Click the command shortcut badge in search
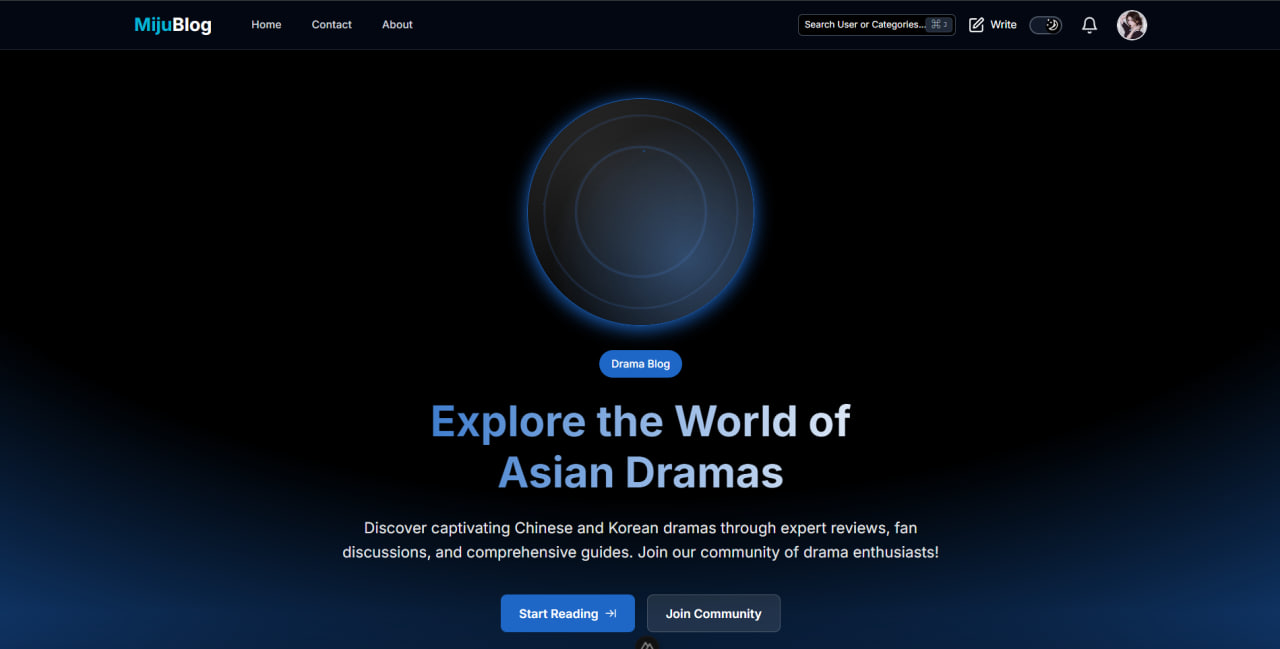1280x649 pixels. 939,25
